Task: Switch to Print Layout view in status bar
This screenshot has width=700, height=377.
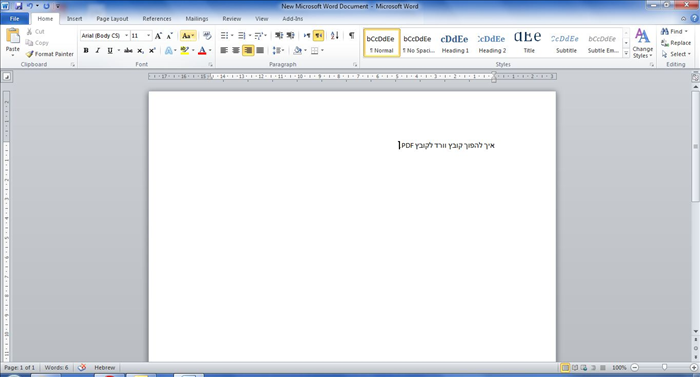Action: click(565, 368)
